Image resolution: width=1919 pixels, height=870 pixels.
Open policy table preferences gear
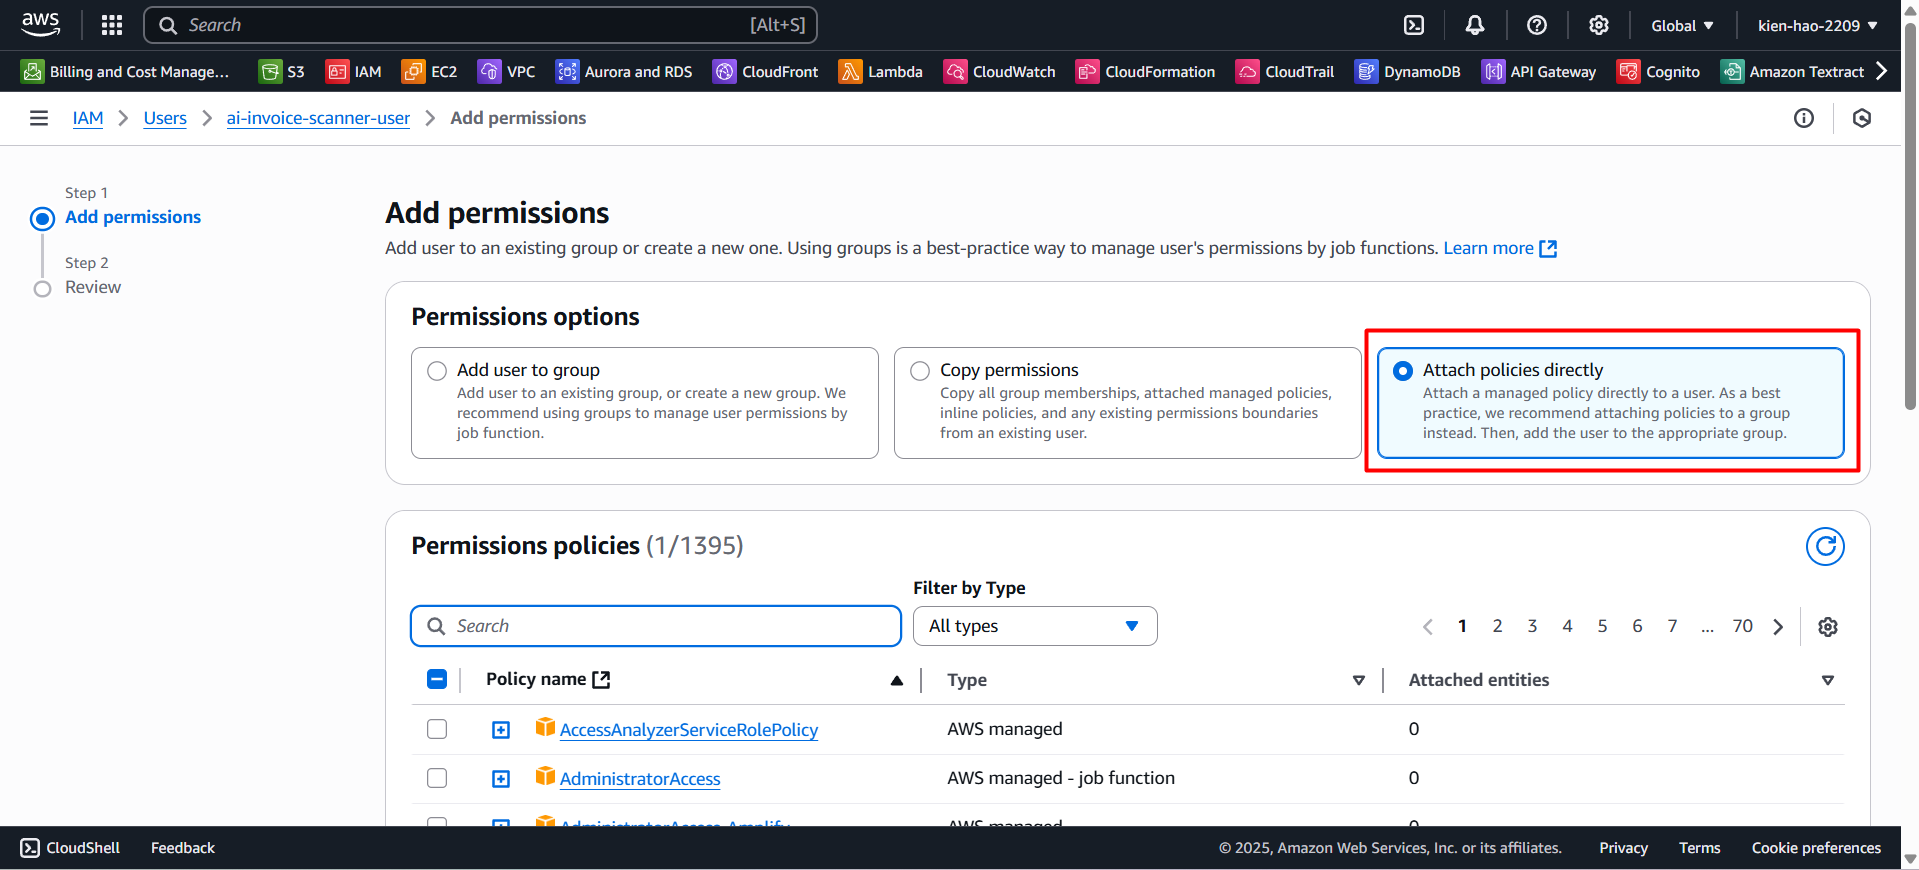[1828, 627]
